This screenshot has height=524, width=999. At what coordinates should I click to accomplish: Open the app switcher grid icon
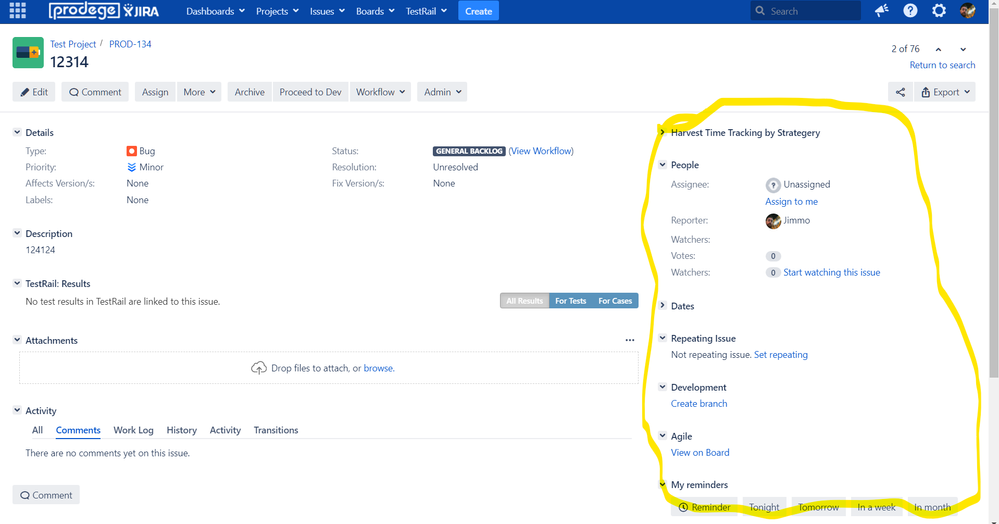tap(17, 11)
